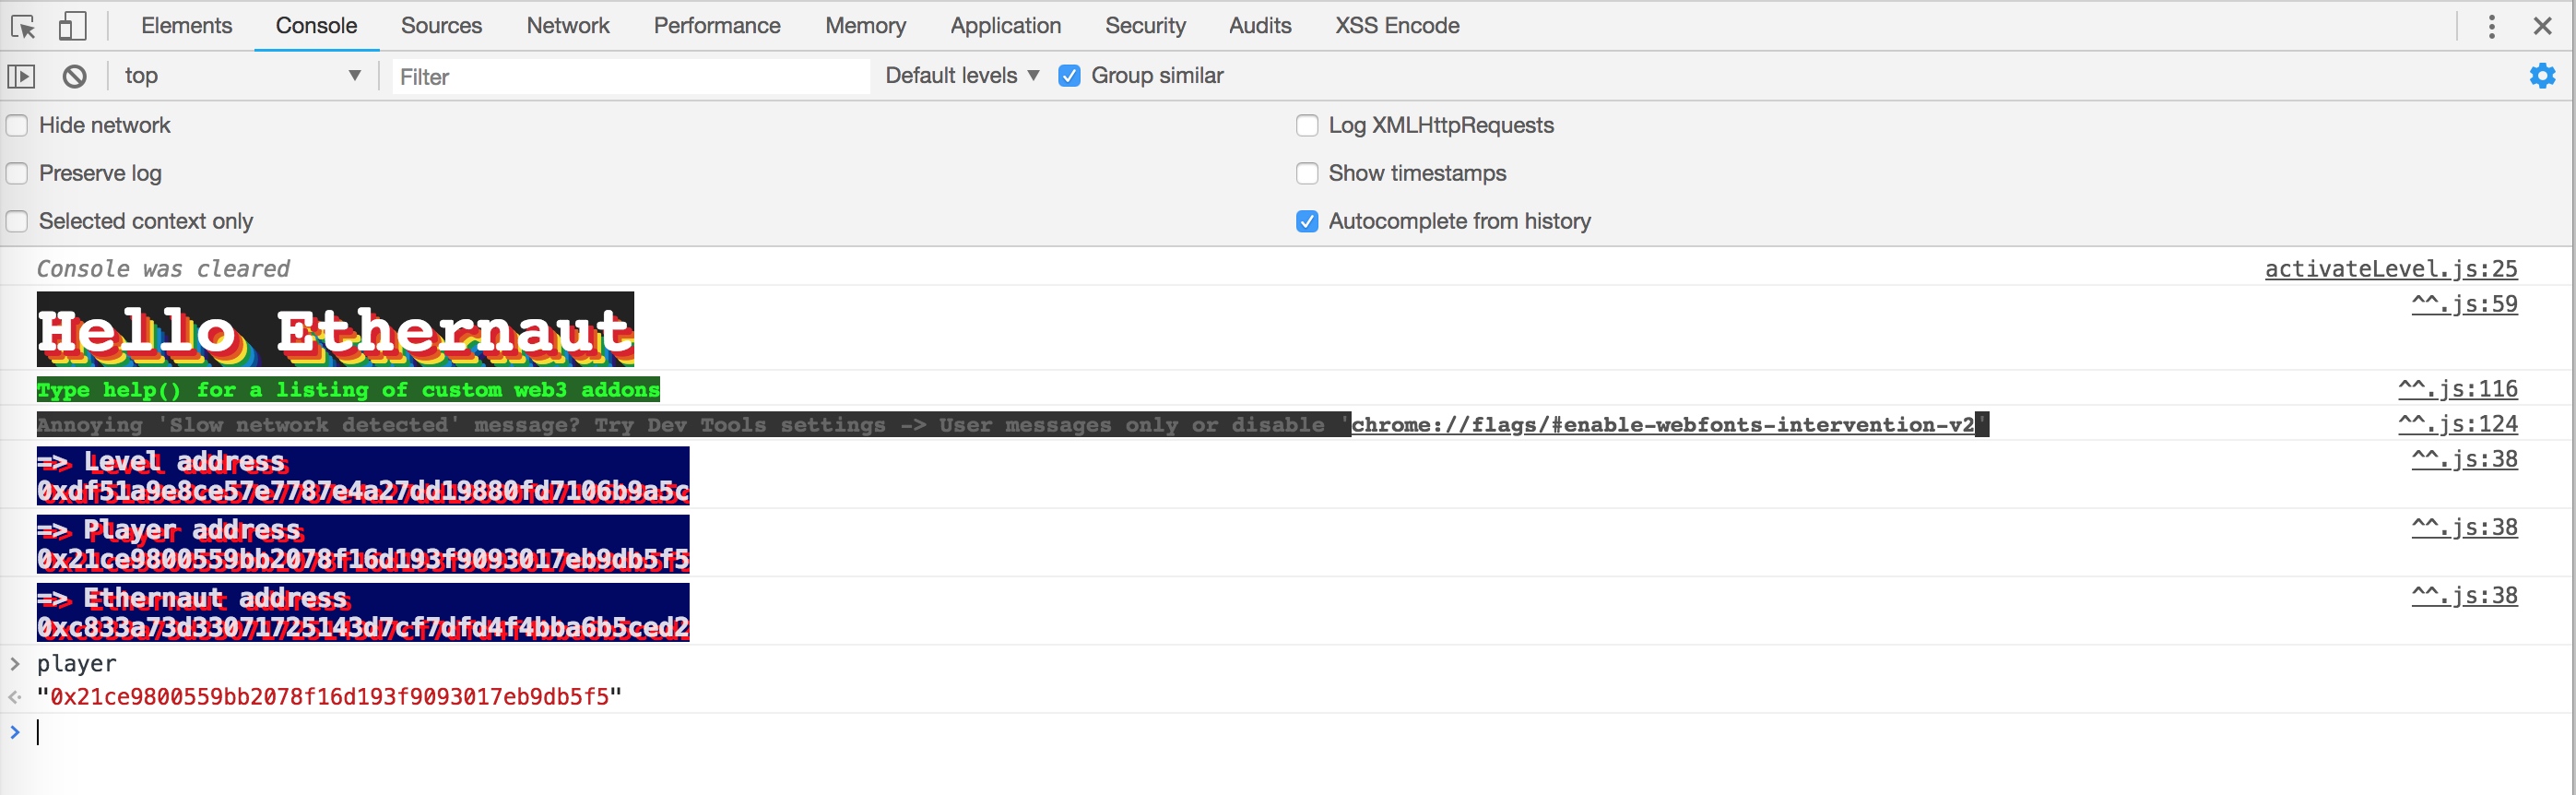Focus the console Filter field

(x=631, y=77)
